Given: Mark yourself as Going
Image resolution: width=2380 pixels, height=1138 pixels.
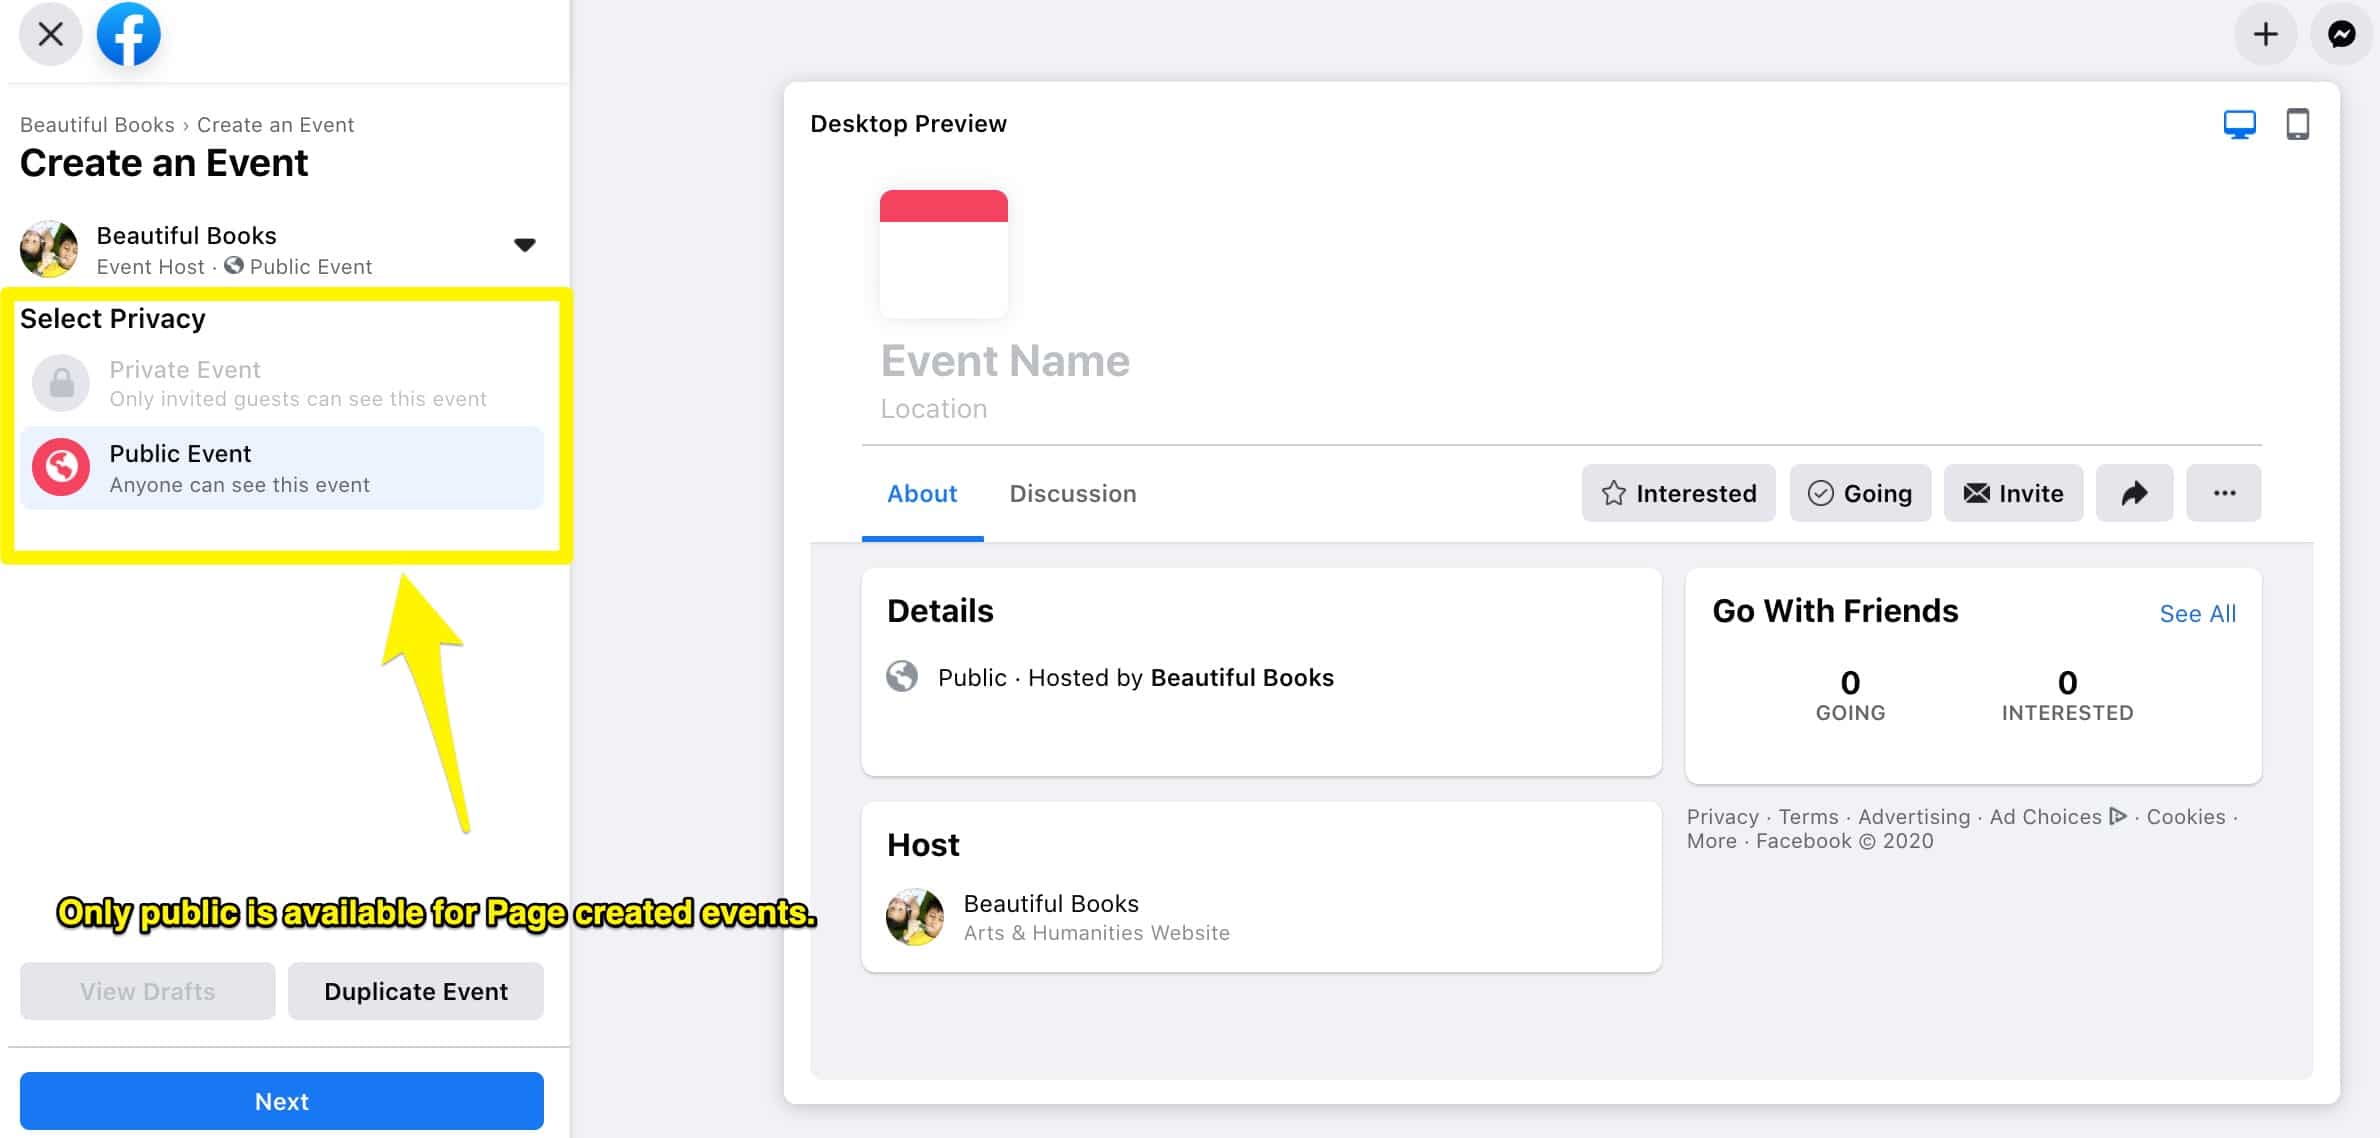Looking at the screenshot, I should 1860,493.
